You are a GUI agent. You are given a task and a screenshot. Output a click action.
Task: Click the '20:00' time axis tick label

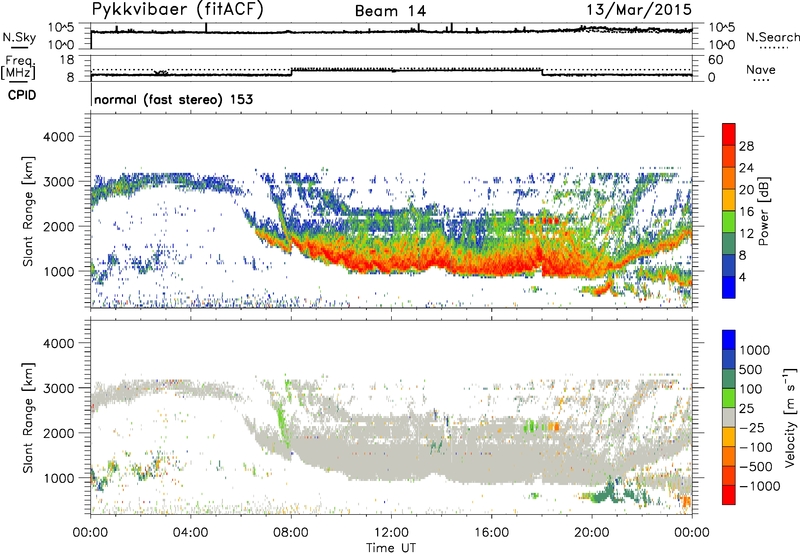(x=592, y=533)
